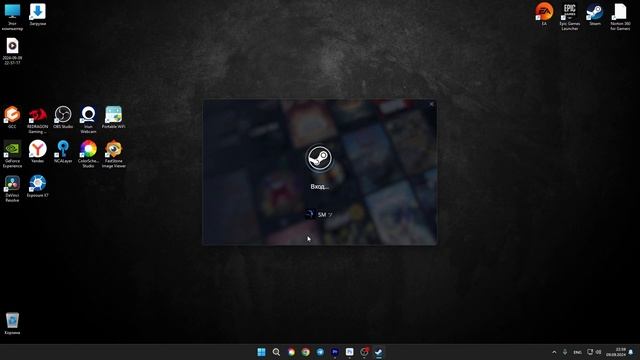The height and width of the screenshot is (360, 640).
Task: Open the taskbar app with the red badge
Action: click(364, 352)
